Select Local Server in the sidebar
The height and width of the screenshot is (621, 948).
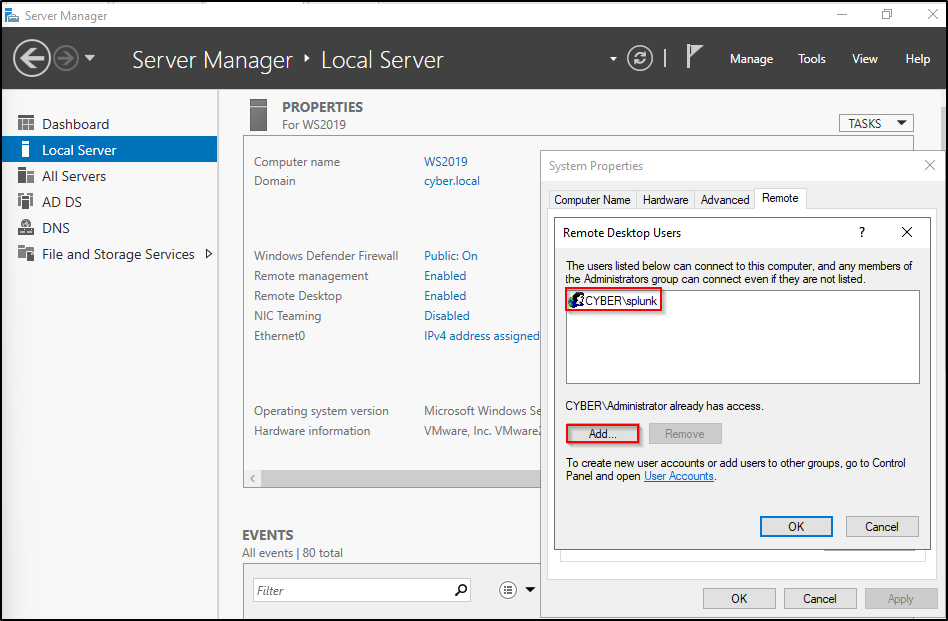(109, 150)
